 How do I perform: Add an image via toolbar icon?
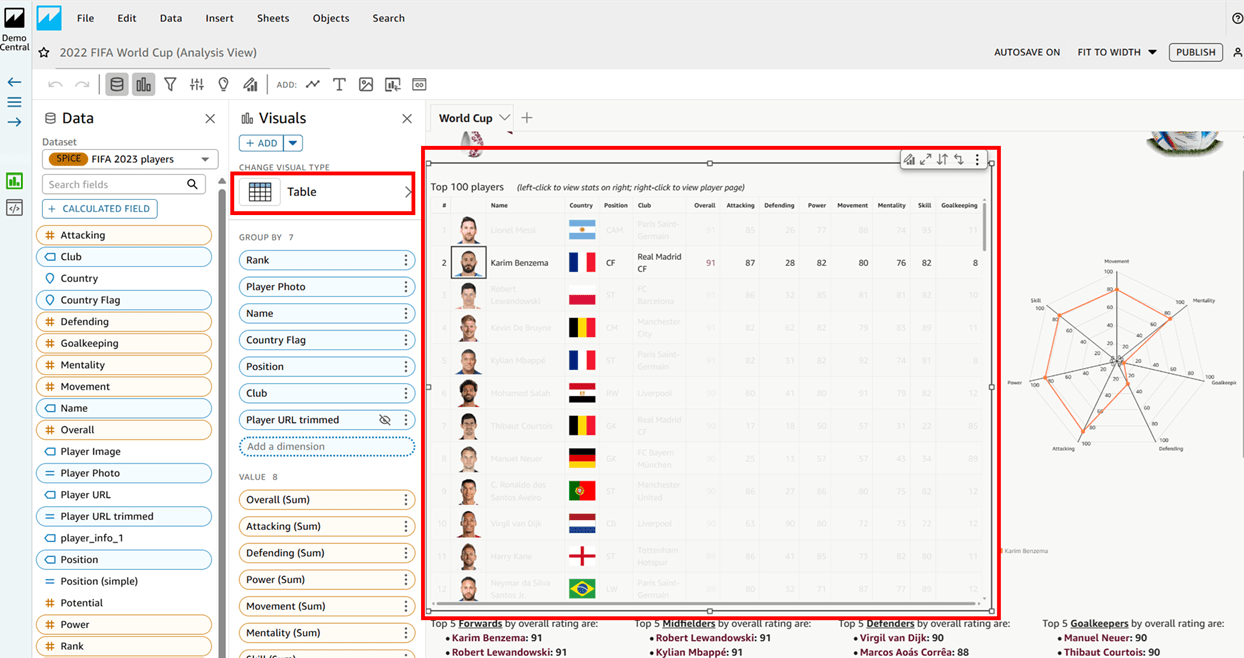[x=366, y=85]
